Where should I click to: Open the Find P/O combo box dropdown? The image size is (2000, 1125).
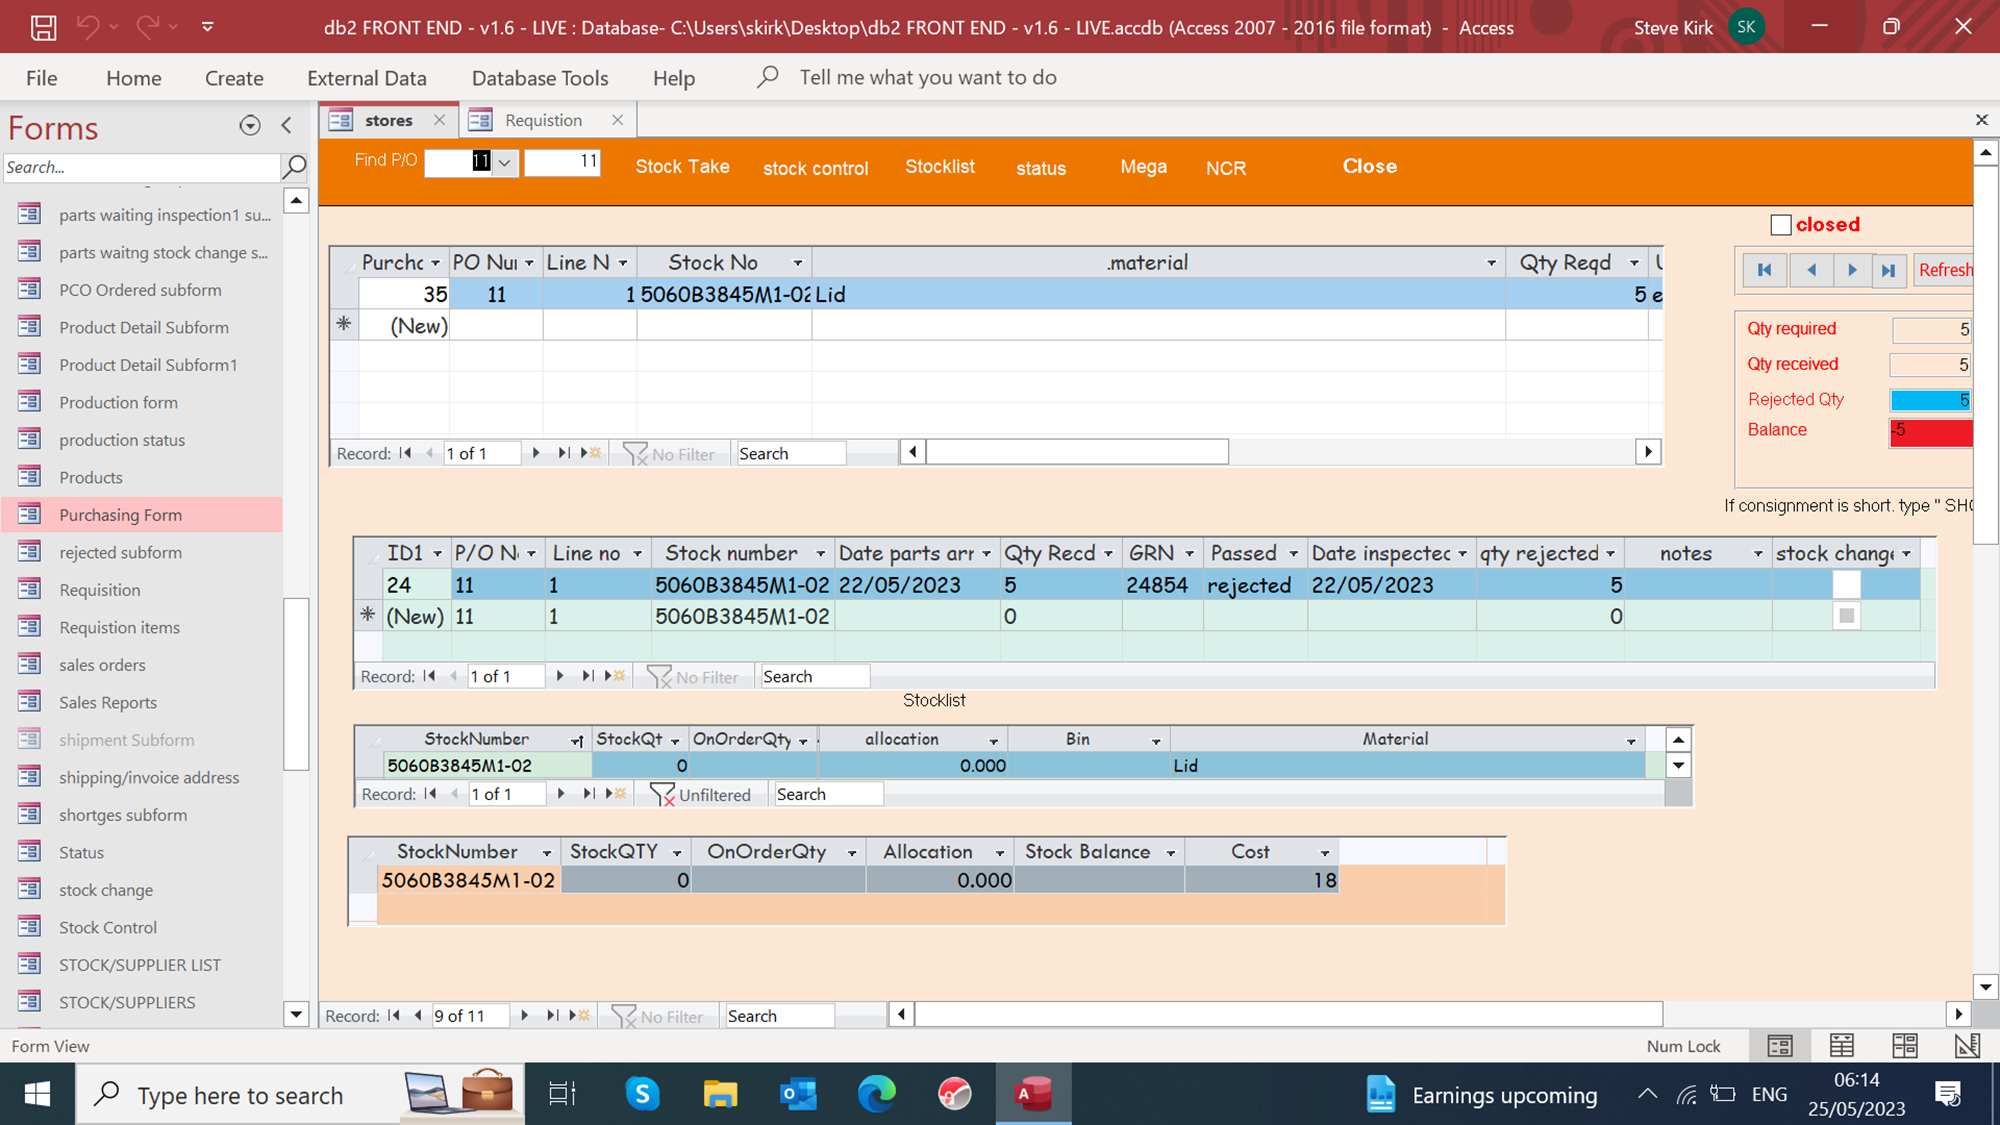(x=505, y=162)
